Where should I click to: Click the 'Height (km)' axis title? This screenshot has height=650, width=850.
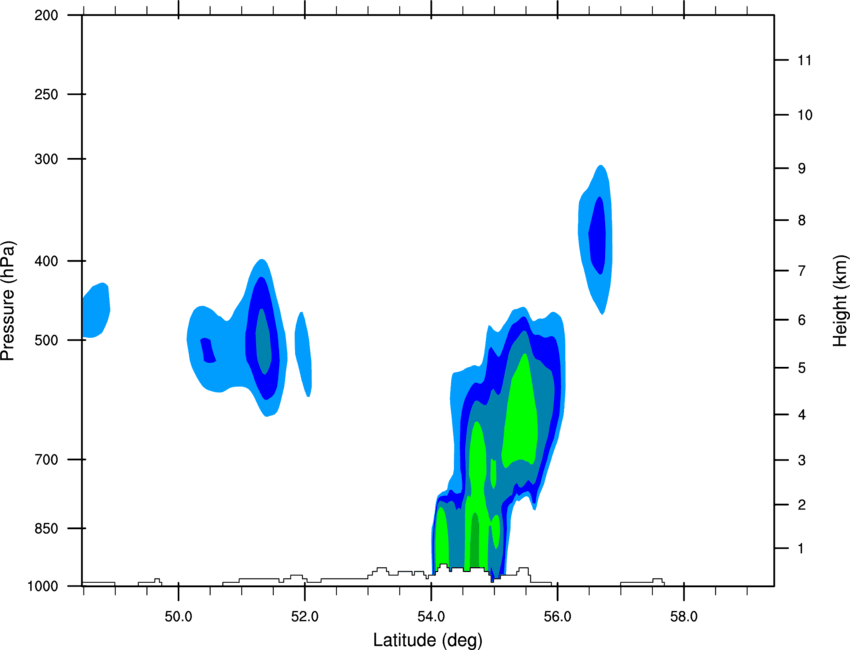[x=840, y=300]
